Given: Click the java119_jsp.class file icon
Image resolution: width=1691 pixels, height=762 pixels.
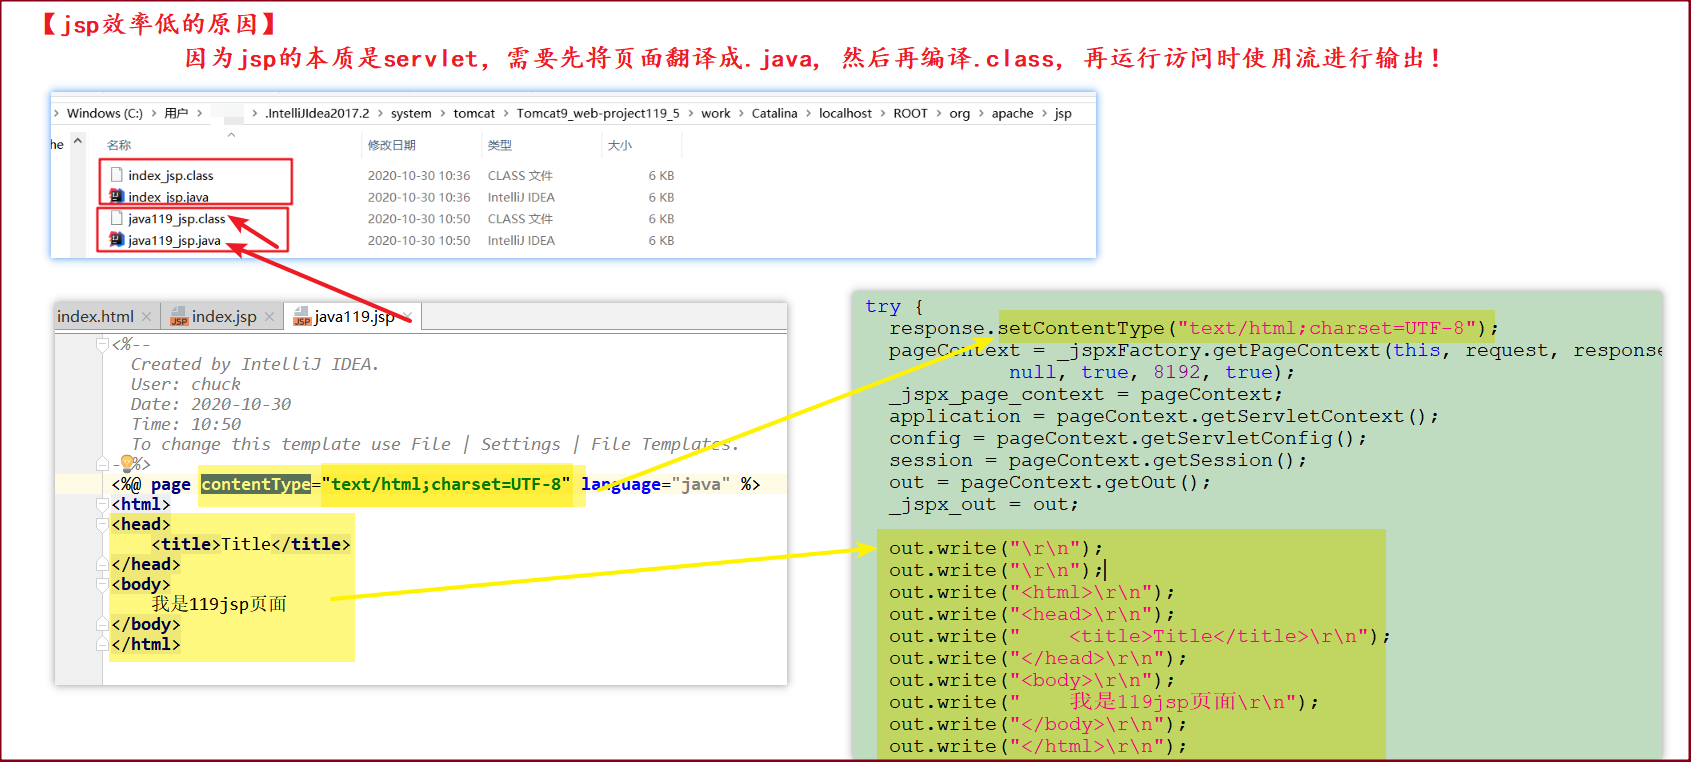Looking at the screenshot, I should tap(117, 218).
